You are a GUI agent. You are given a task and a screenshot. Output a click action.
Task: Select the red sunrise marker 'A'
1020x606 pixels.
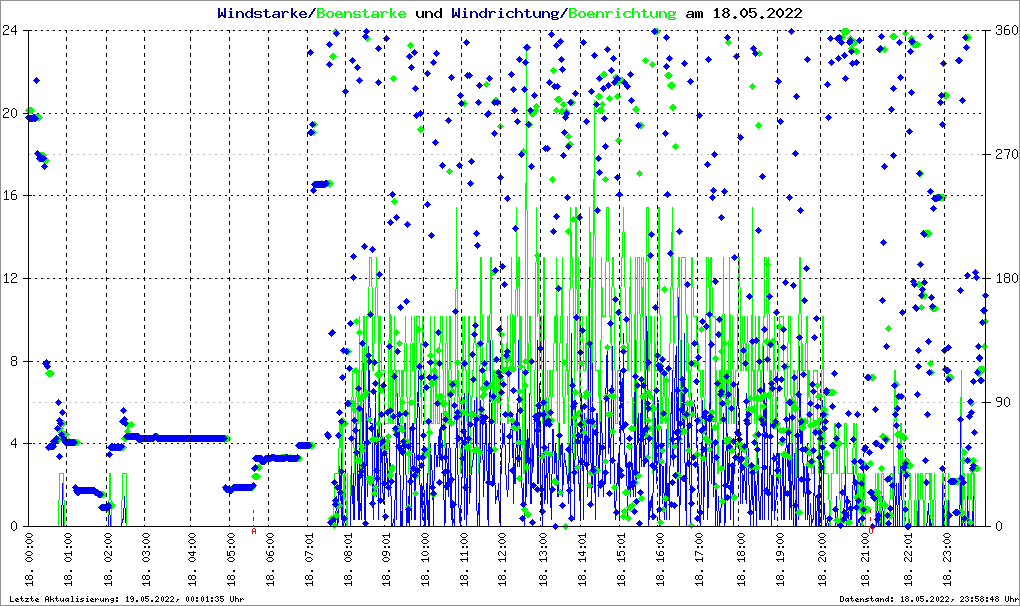tap(254, 531)
